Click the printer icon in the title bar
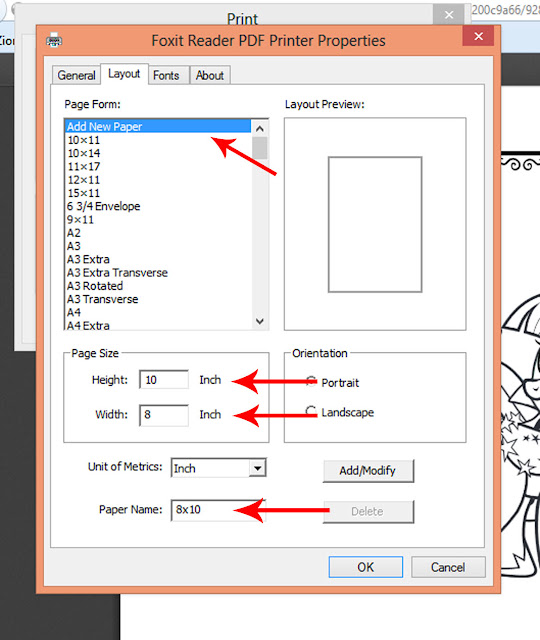540x640 pixels. 54,40
